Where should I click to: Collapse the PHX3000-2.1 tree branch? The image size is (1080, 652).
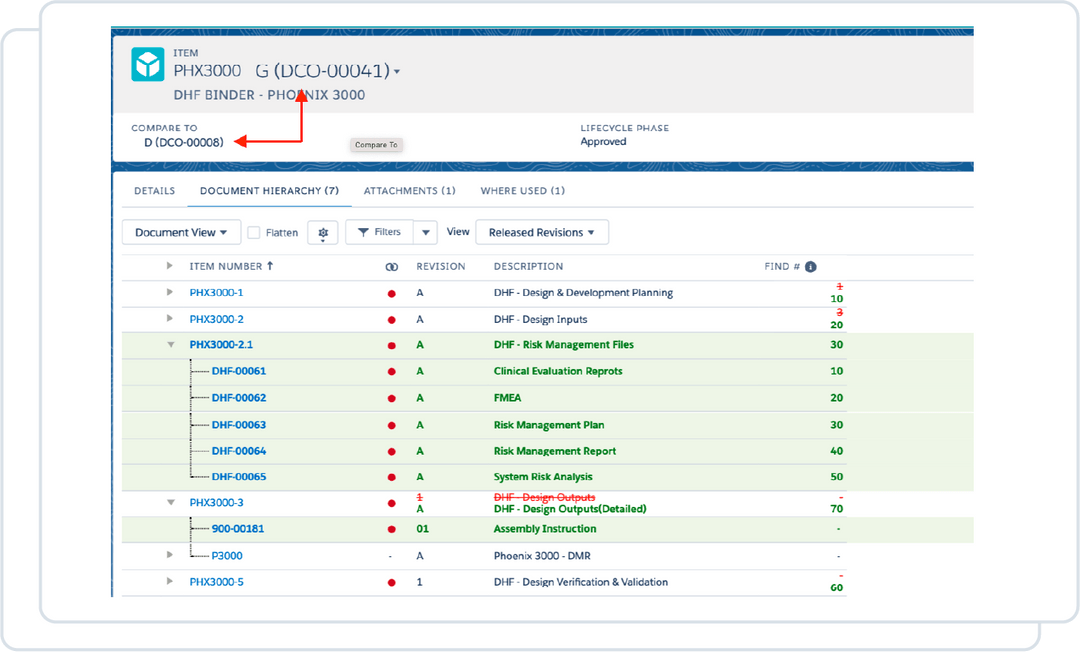coord(169,345)
